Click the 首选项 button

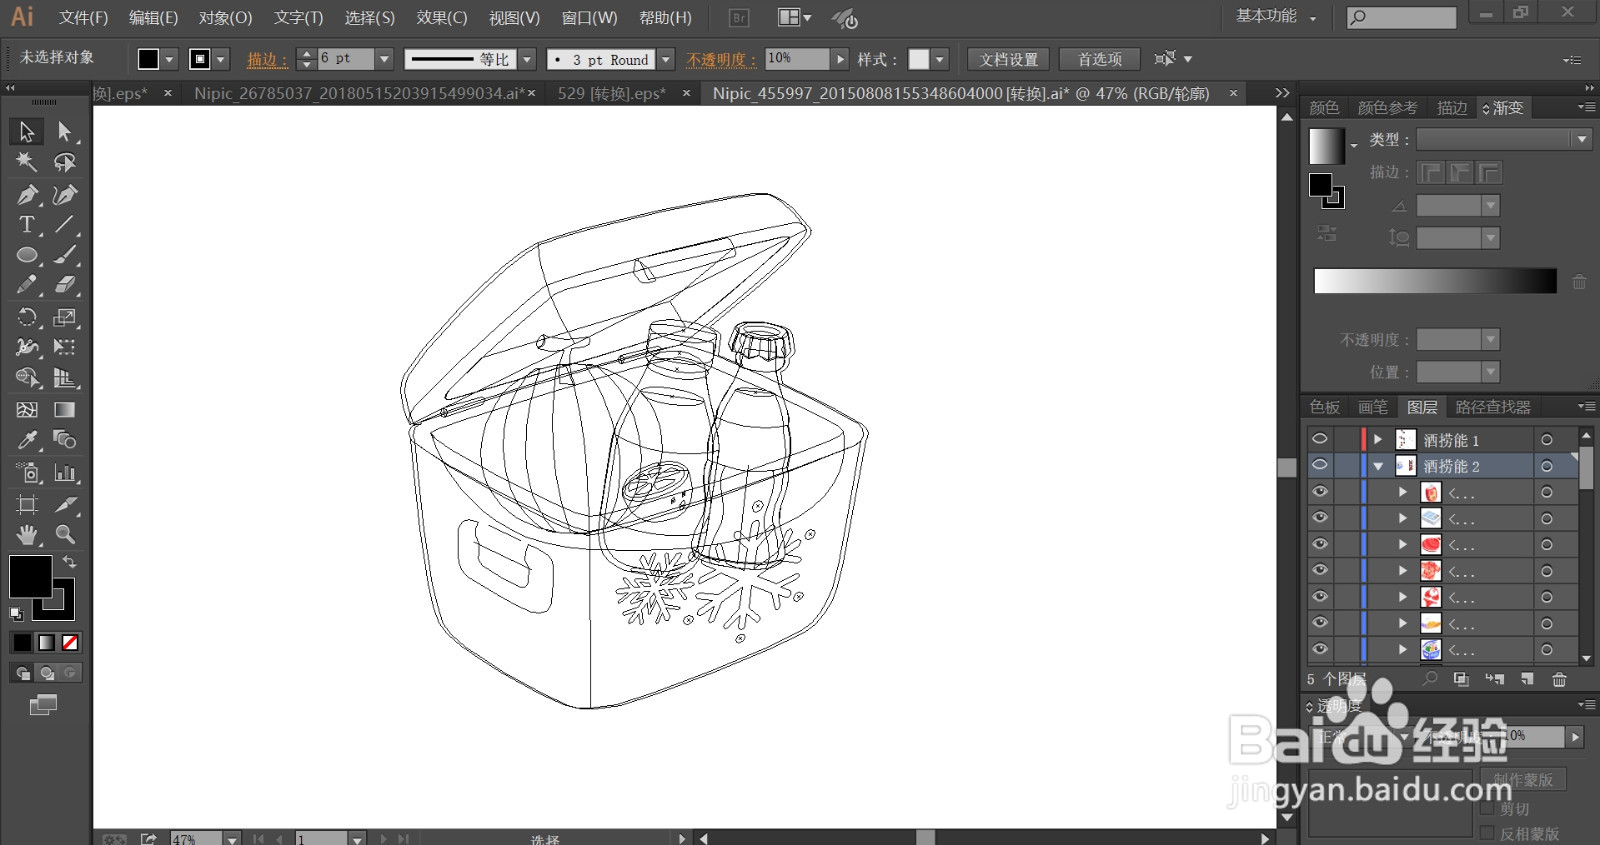[x=1100, y=59]
